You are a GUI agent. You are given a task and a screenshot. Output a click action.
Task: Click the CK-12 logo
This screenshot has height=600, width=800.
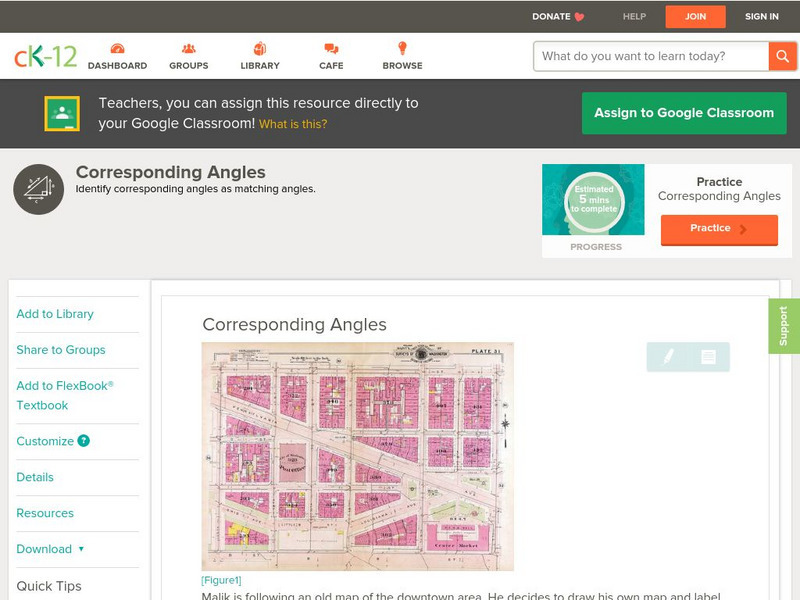coord(45,56)
